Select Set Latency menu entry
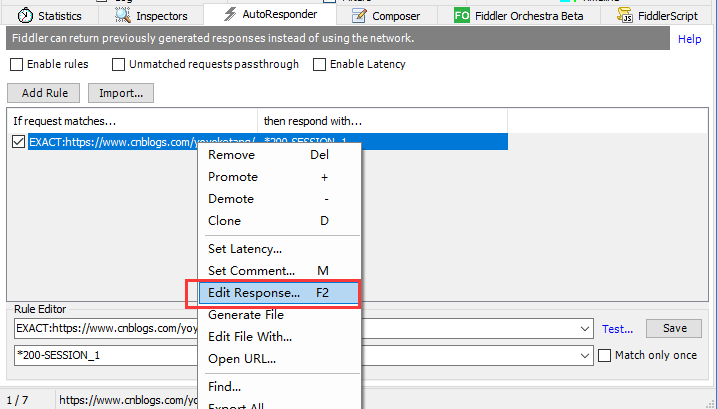717x409 pixels. coord(245,249)
